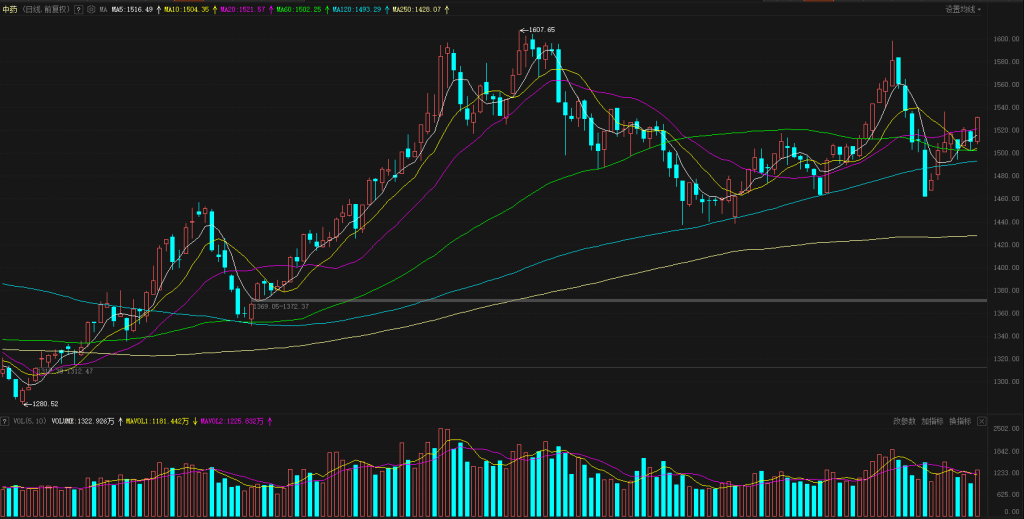Click the MA120 cyan up-arrow icon

385,9
